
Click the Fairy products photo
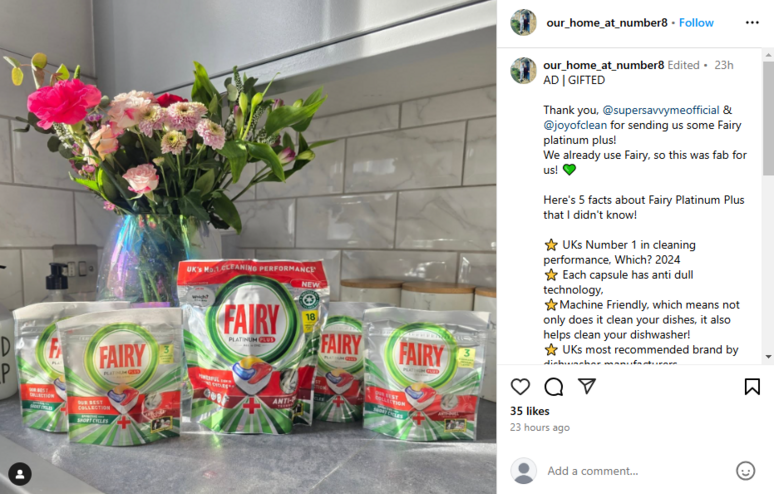click(x=248, y=247)
